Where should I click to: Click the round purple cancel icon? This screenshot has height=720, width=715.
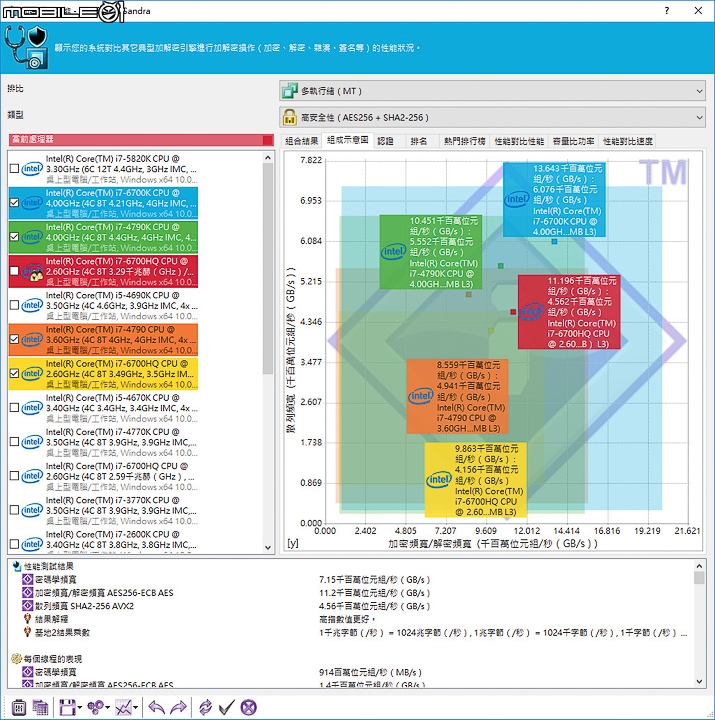[x=248, y=707]
